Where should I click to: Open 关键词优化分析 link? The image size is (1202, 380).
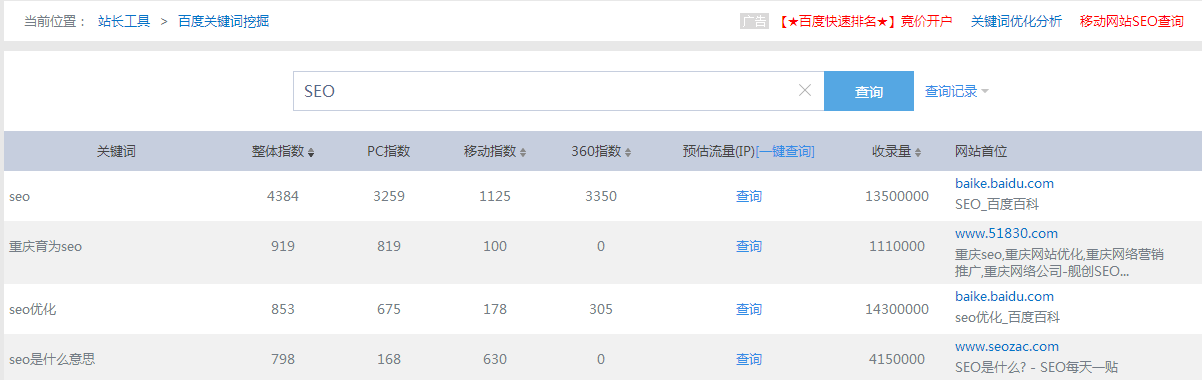click(x=1016, y=21)
